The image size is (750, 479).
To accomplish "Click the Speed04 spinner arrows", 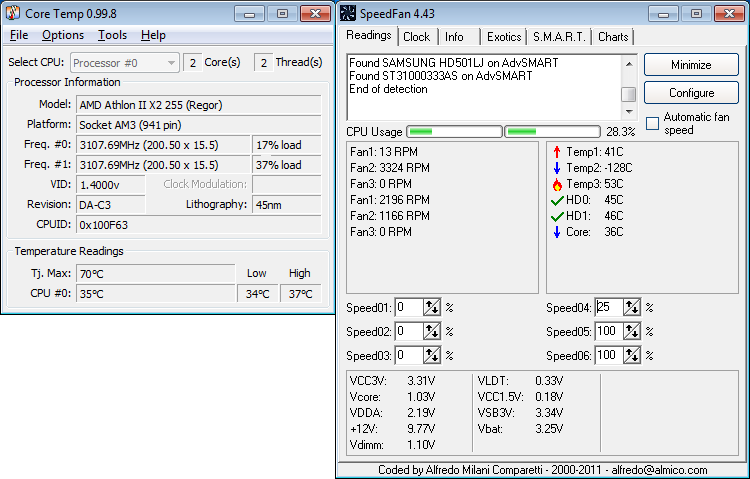I will point(632,307).
